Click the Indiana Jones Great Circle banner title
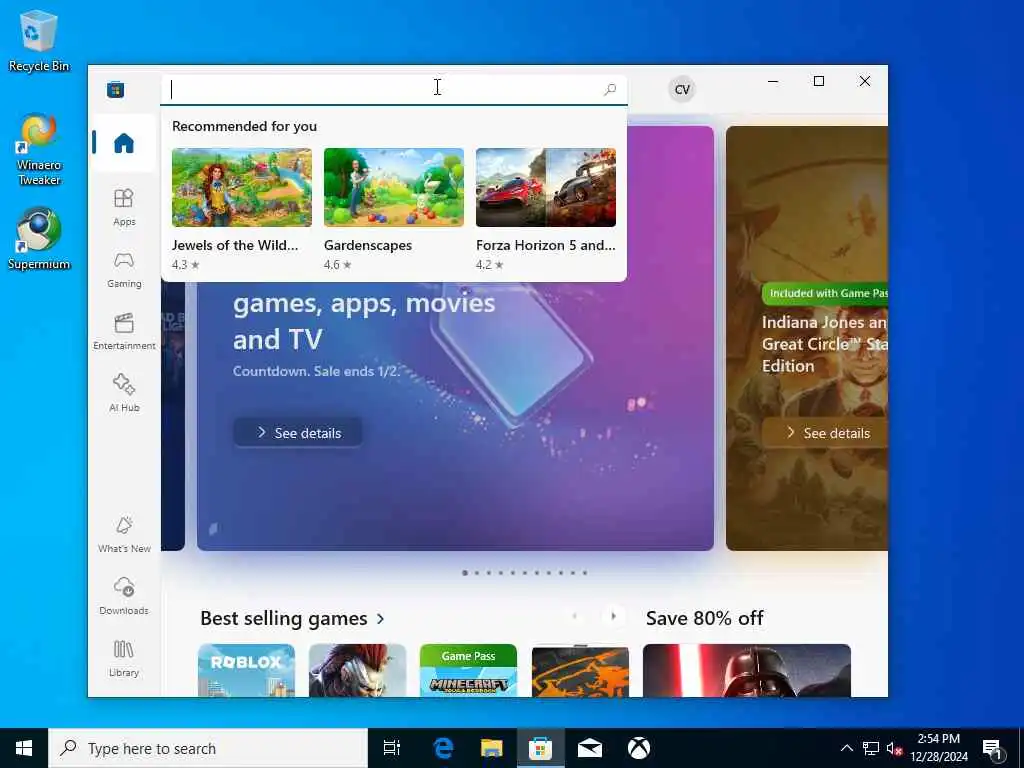Image resolution: width=1024 pixels, height=768 pixels. (x=825, y=344)
